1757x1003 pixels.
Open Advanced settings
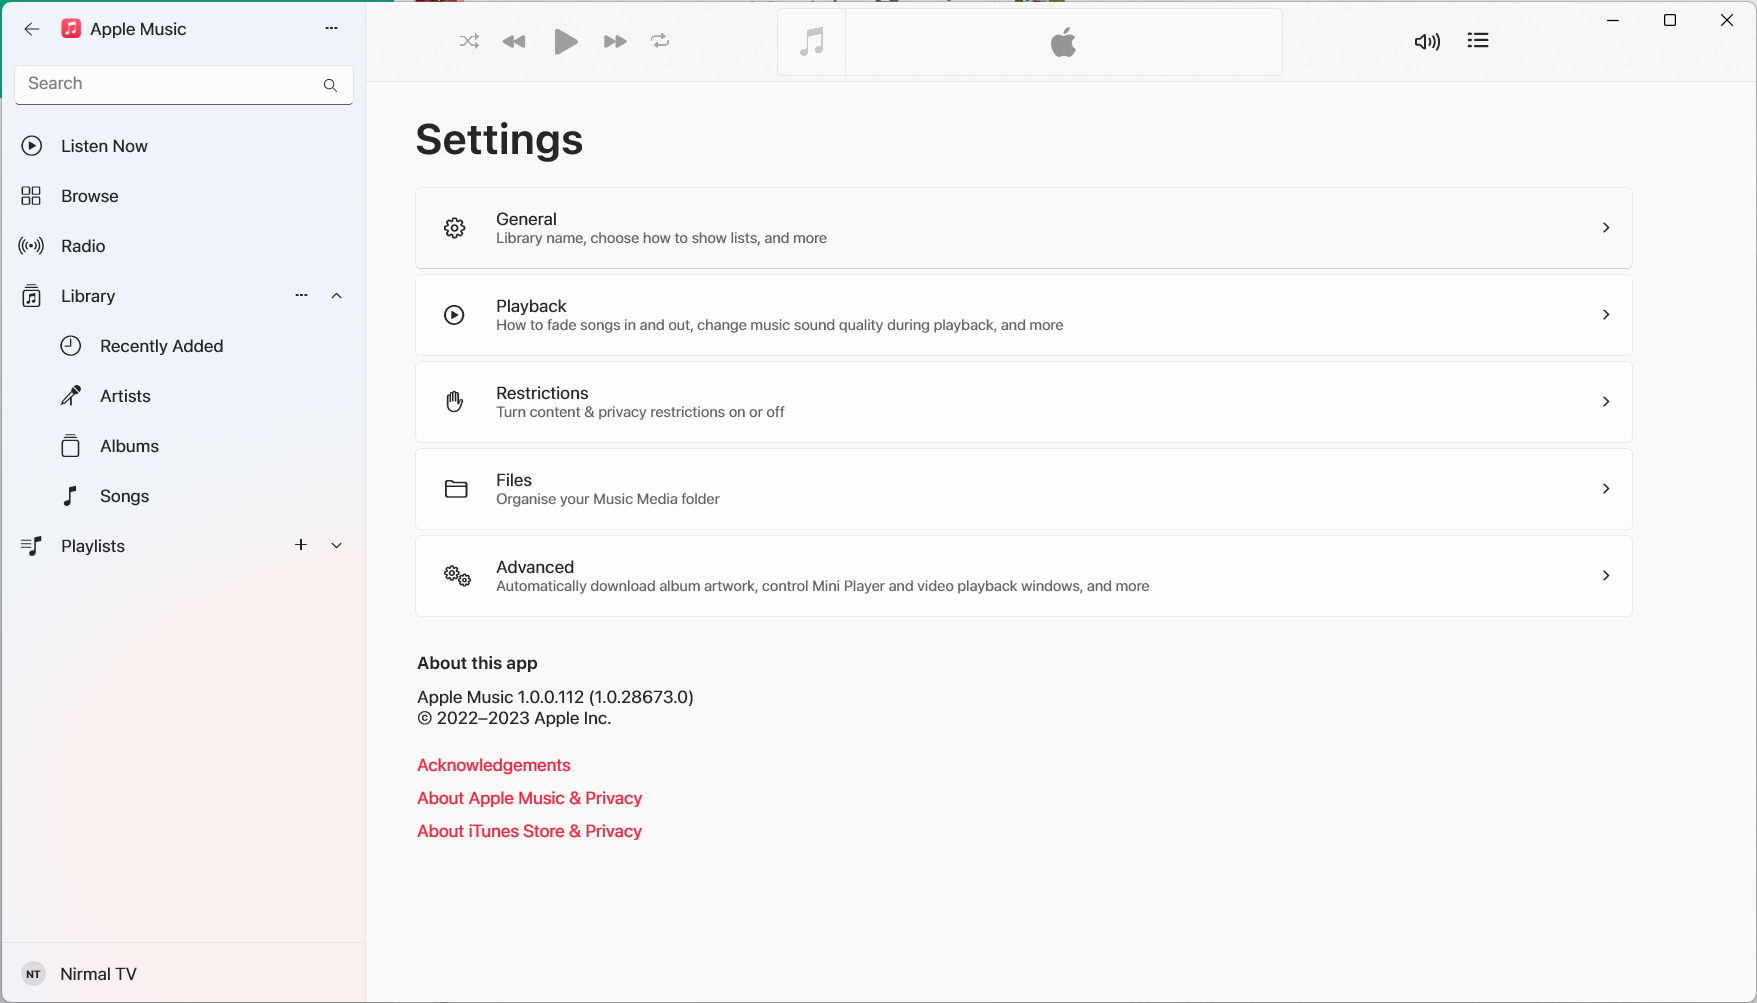tap(1023, 576)
